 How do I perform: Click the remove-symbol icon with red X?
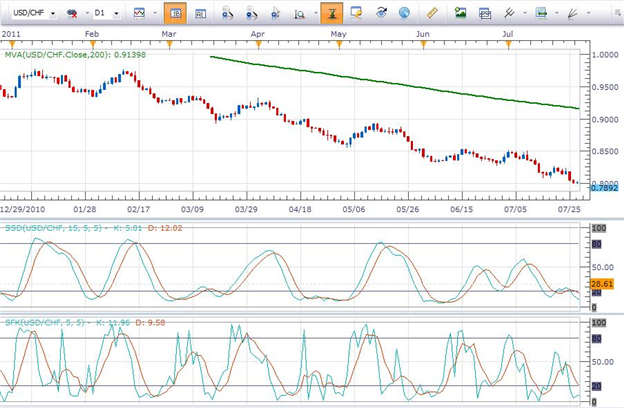(x=72, y=14)
